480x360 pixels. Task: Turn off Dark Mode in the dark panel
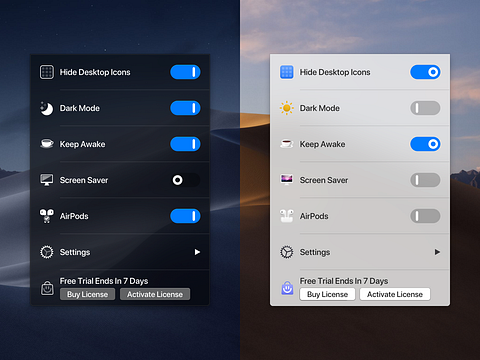[x=185, y=108]
